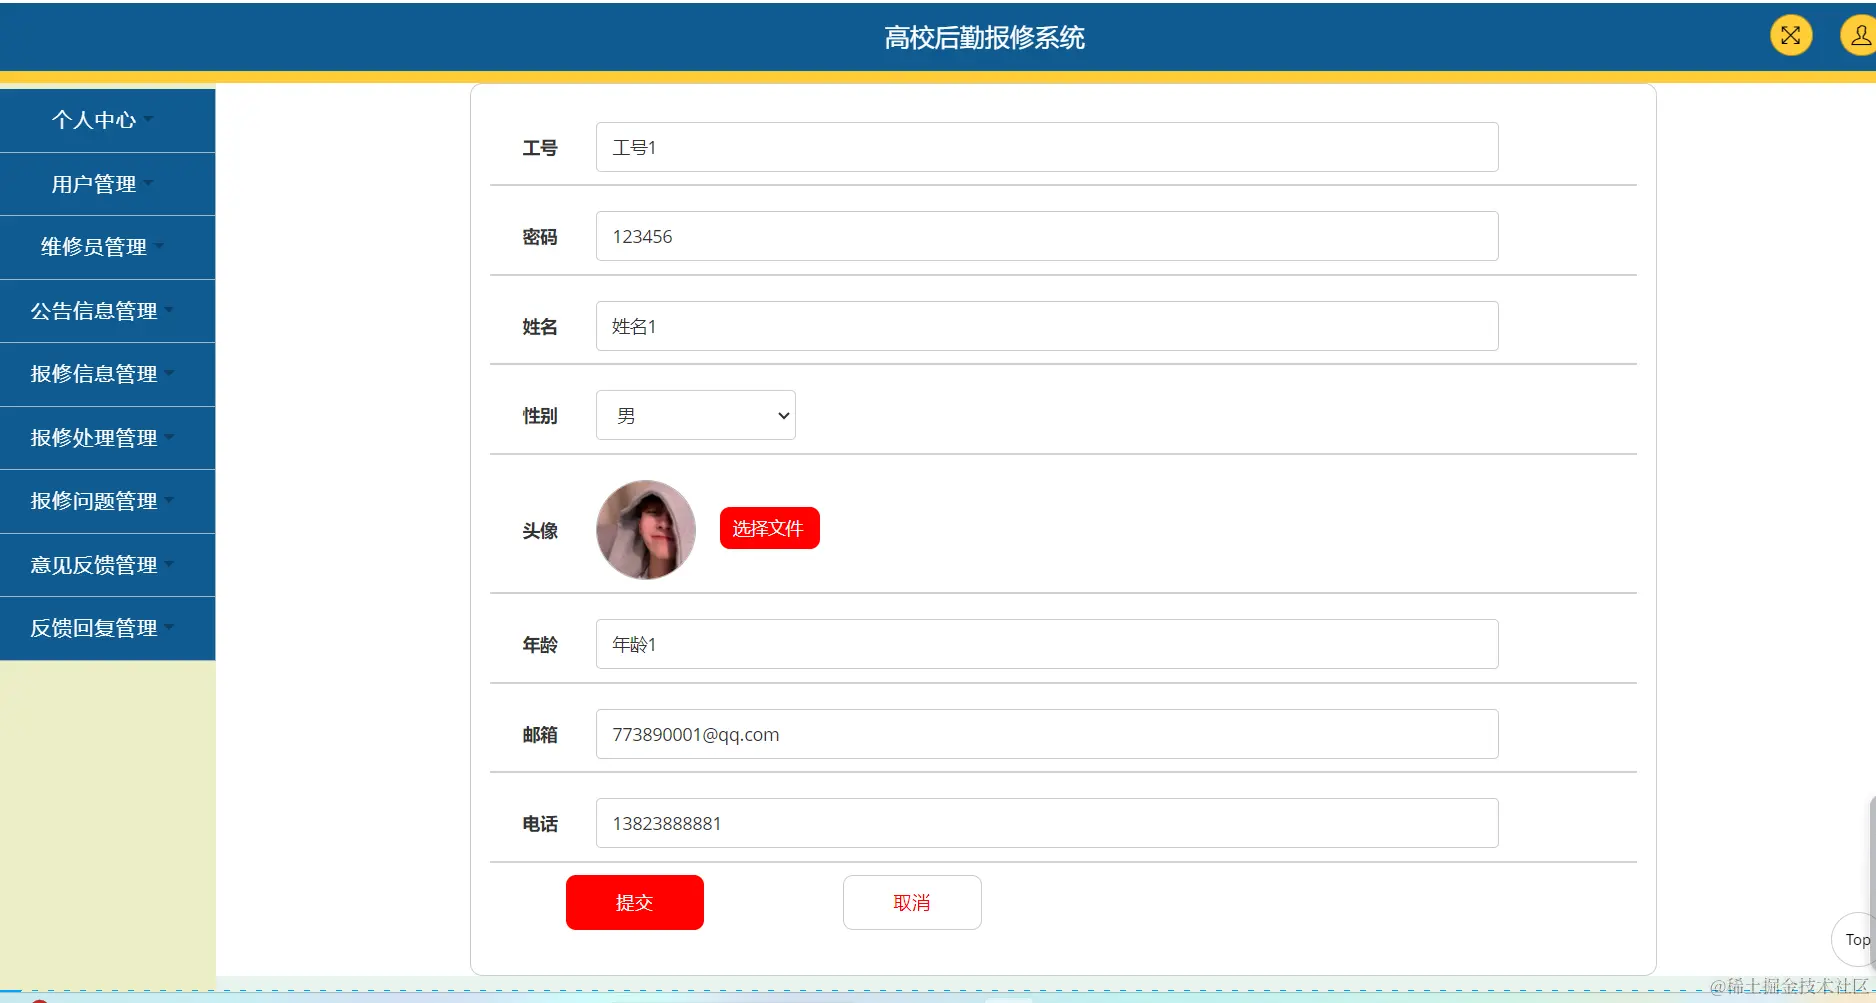Cancel editing with 取消 button

coord(912,902)
